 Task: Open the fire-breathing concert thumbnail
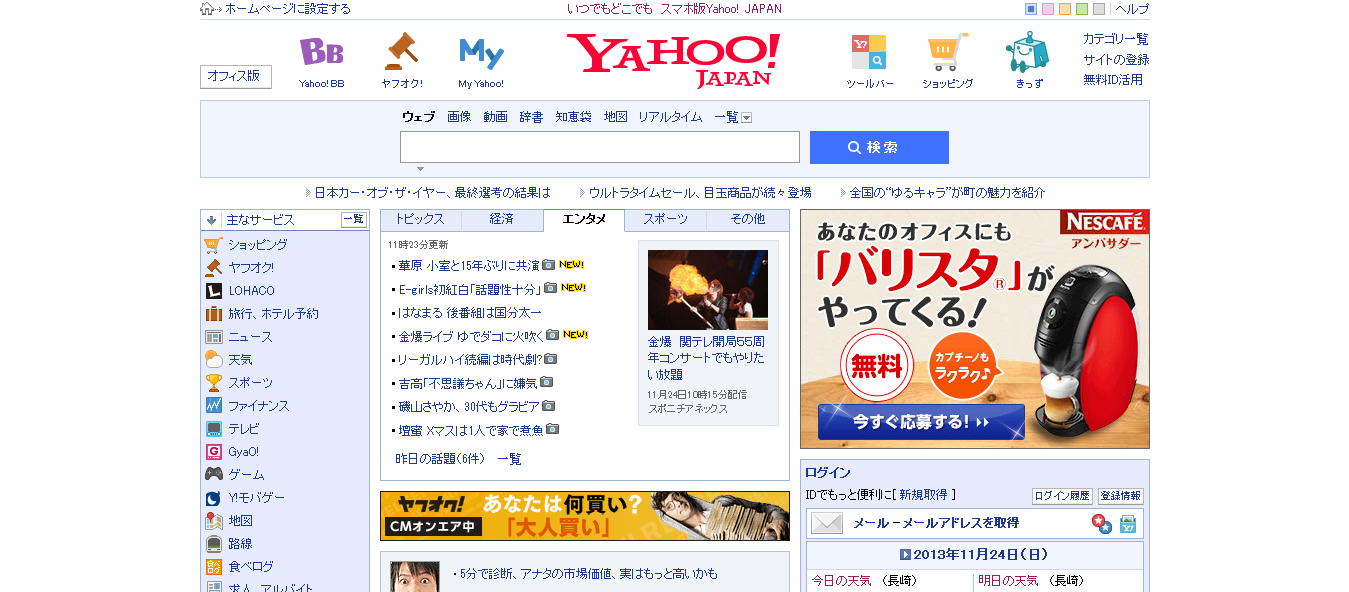708,290
